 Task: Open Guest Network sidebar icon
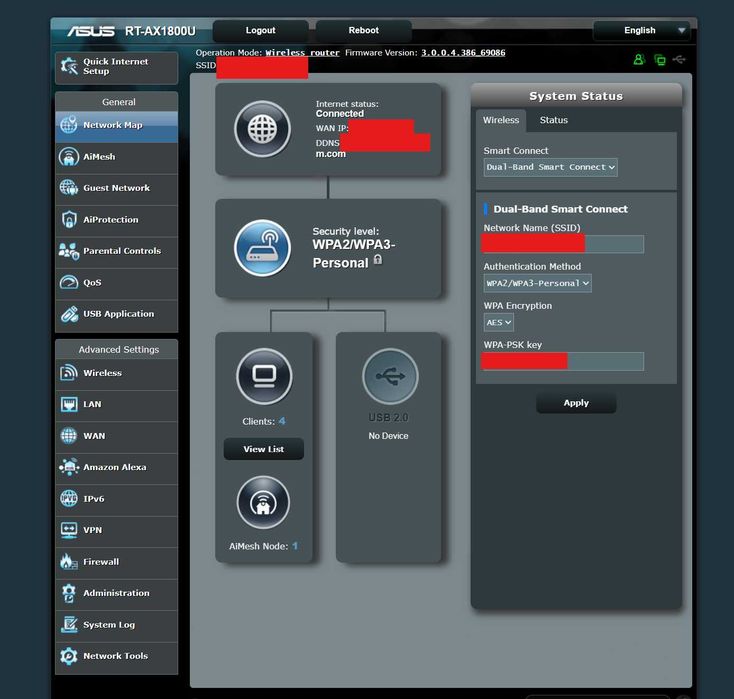click(x=69, y=188)
